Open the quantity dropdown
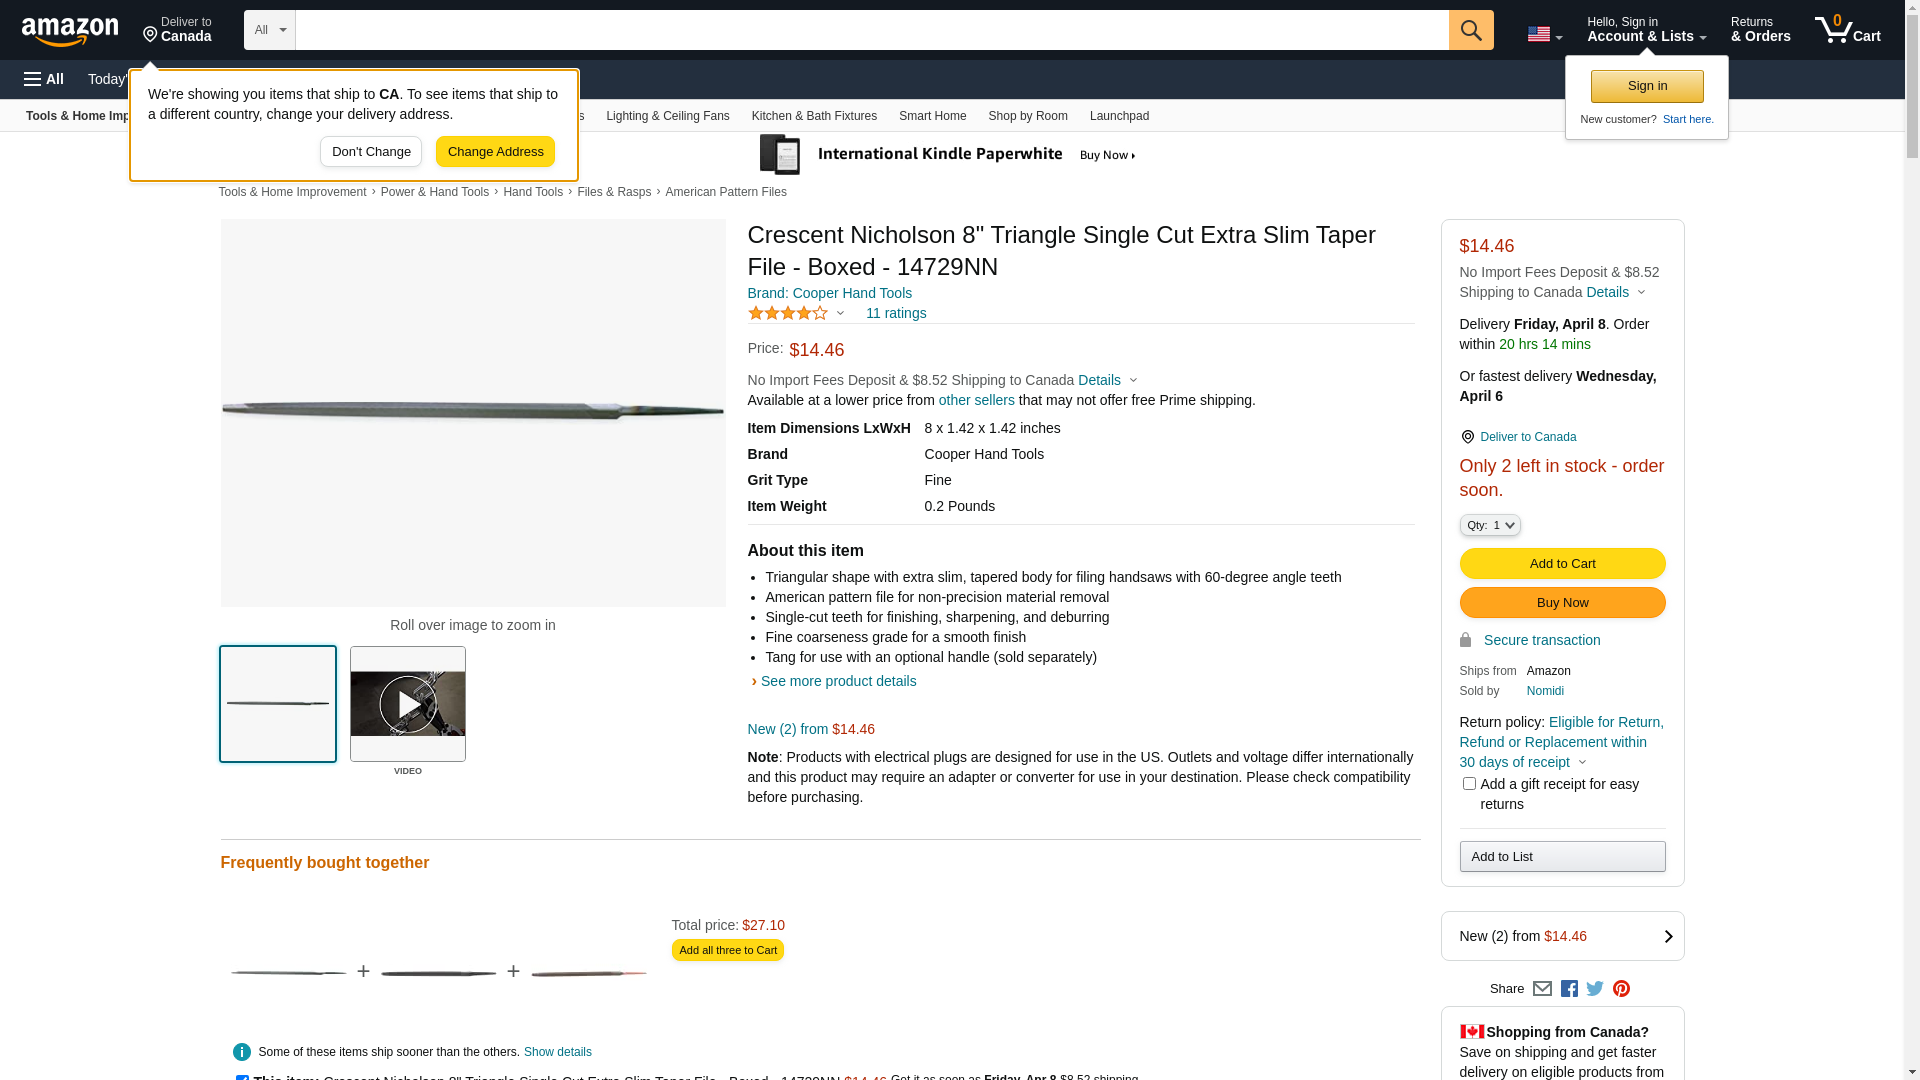1920x1080 pixels. (x=1489, y=525)
